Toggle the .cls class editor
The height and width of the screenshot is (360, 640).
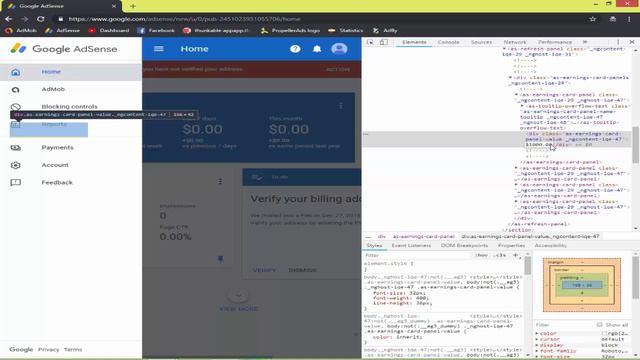pos(501,256)
